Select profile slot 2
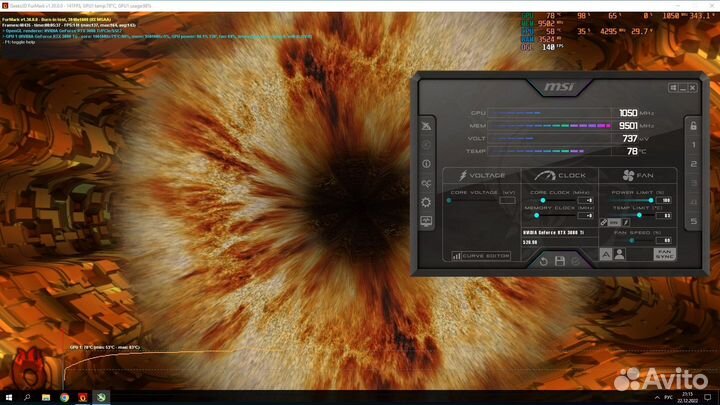Image resolution: width=720 pixels, height=405 pixels. (x=693, y=164)
